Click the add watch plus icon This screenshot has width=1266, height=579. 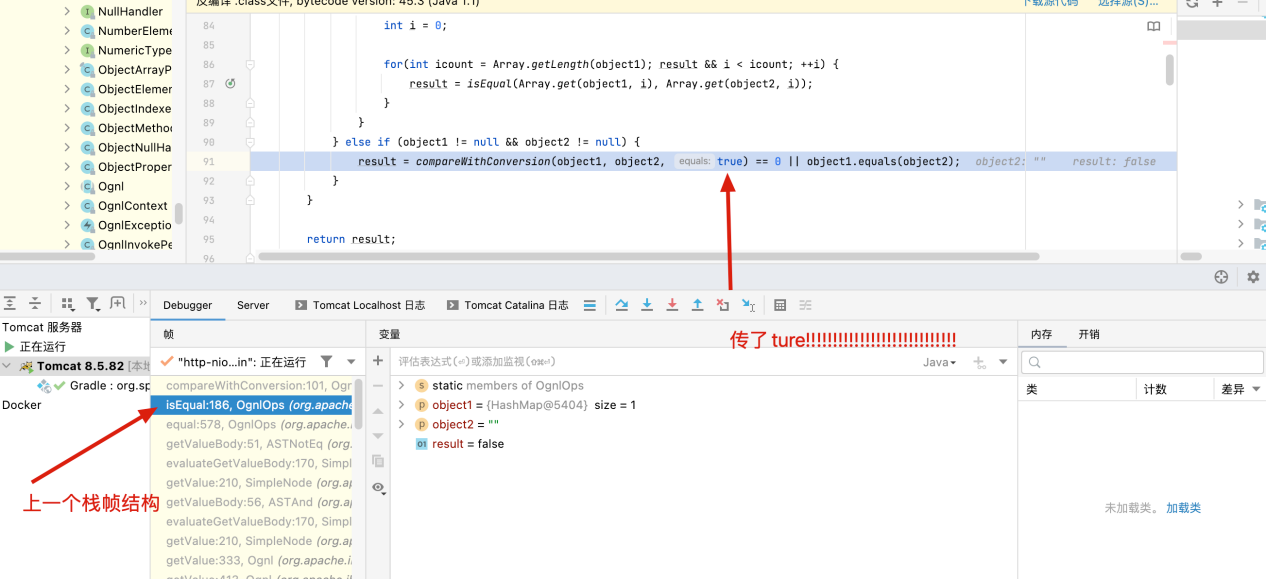tap(378, 361)
